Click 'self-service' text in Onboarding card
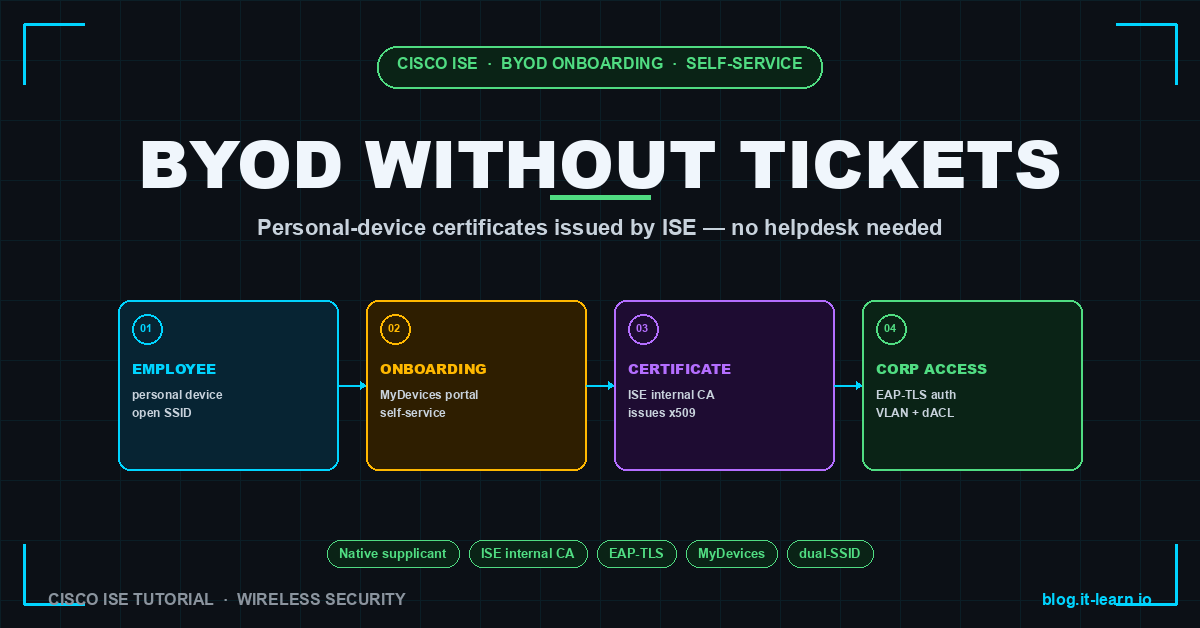 [x=413, y=413]
